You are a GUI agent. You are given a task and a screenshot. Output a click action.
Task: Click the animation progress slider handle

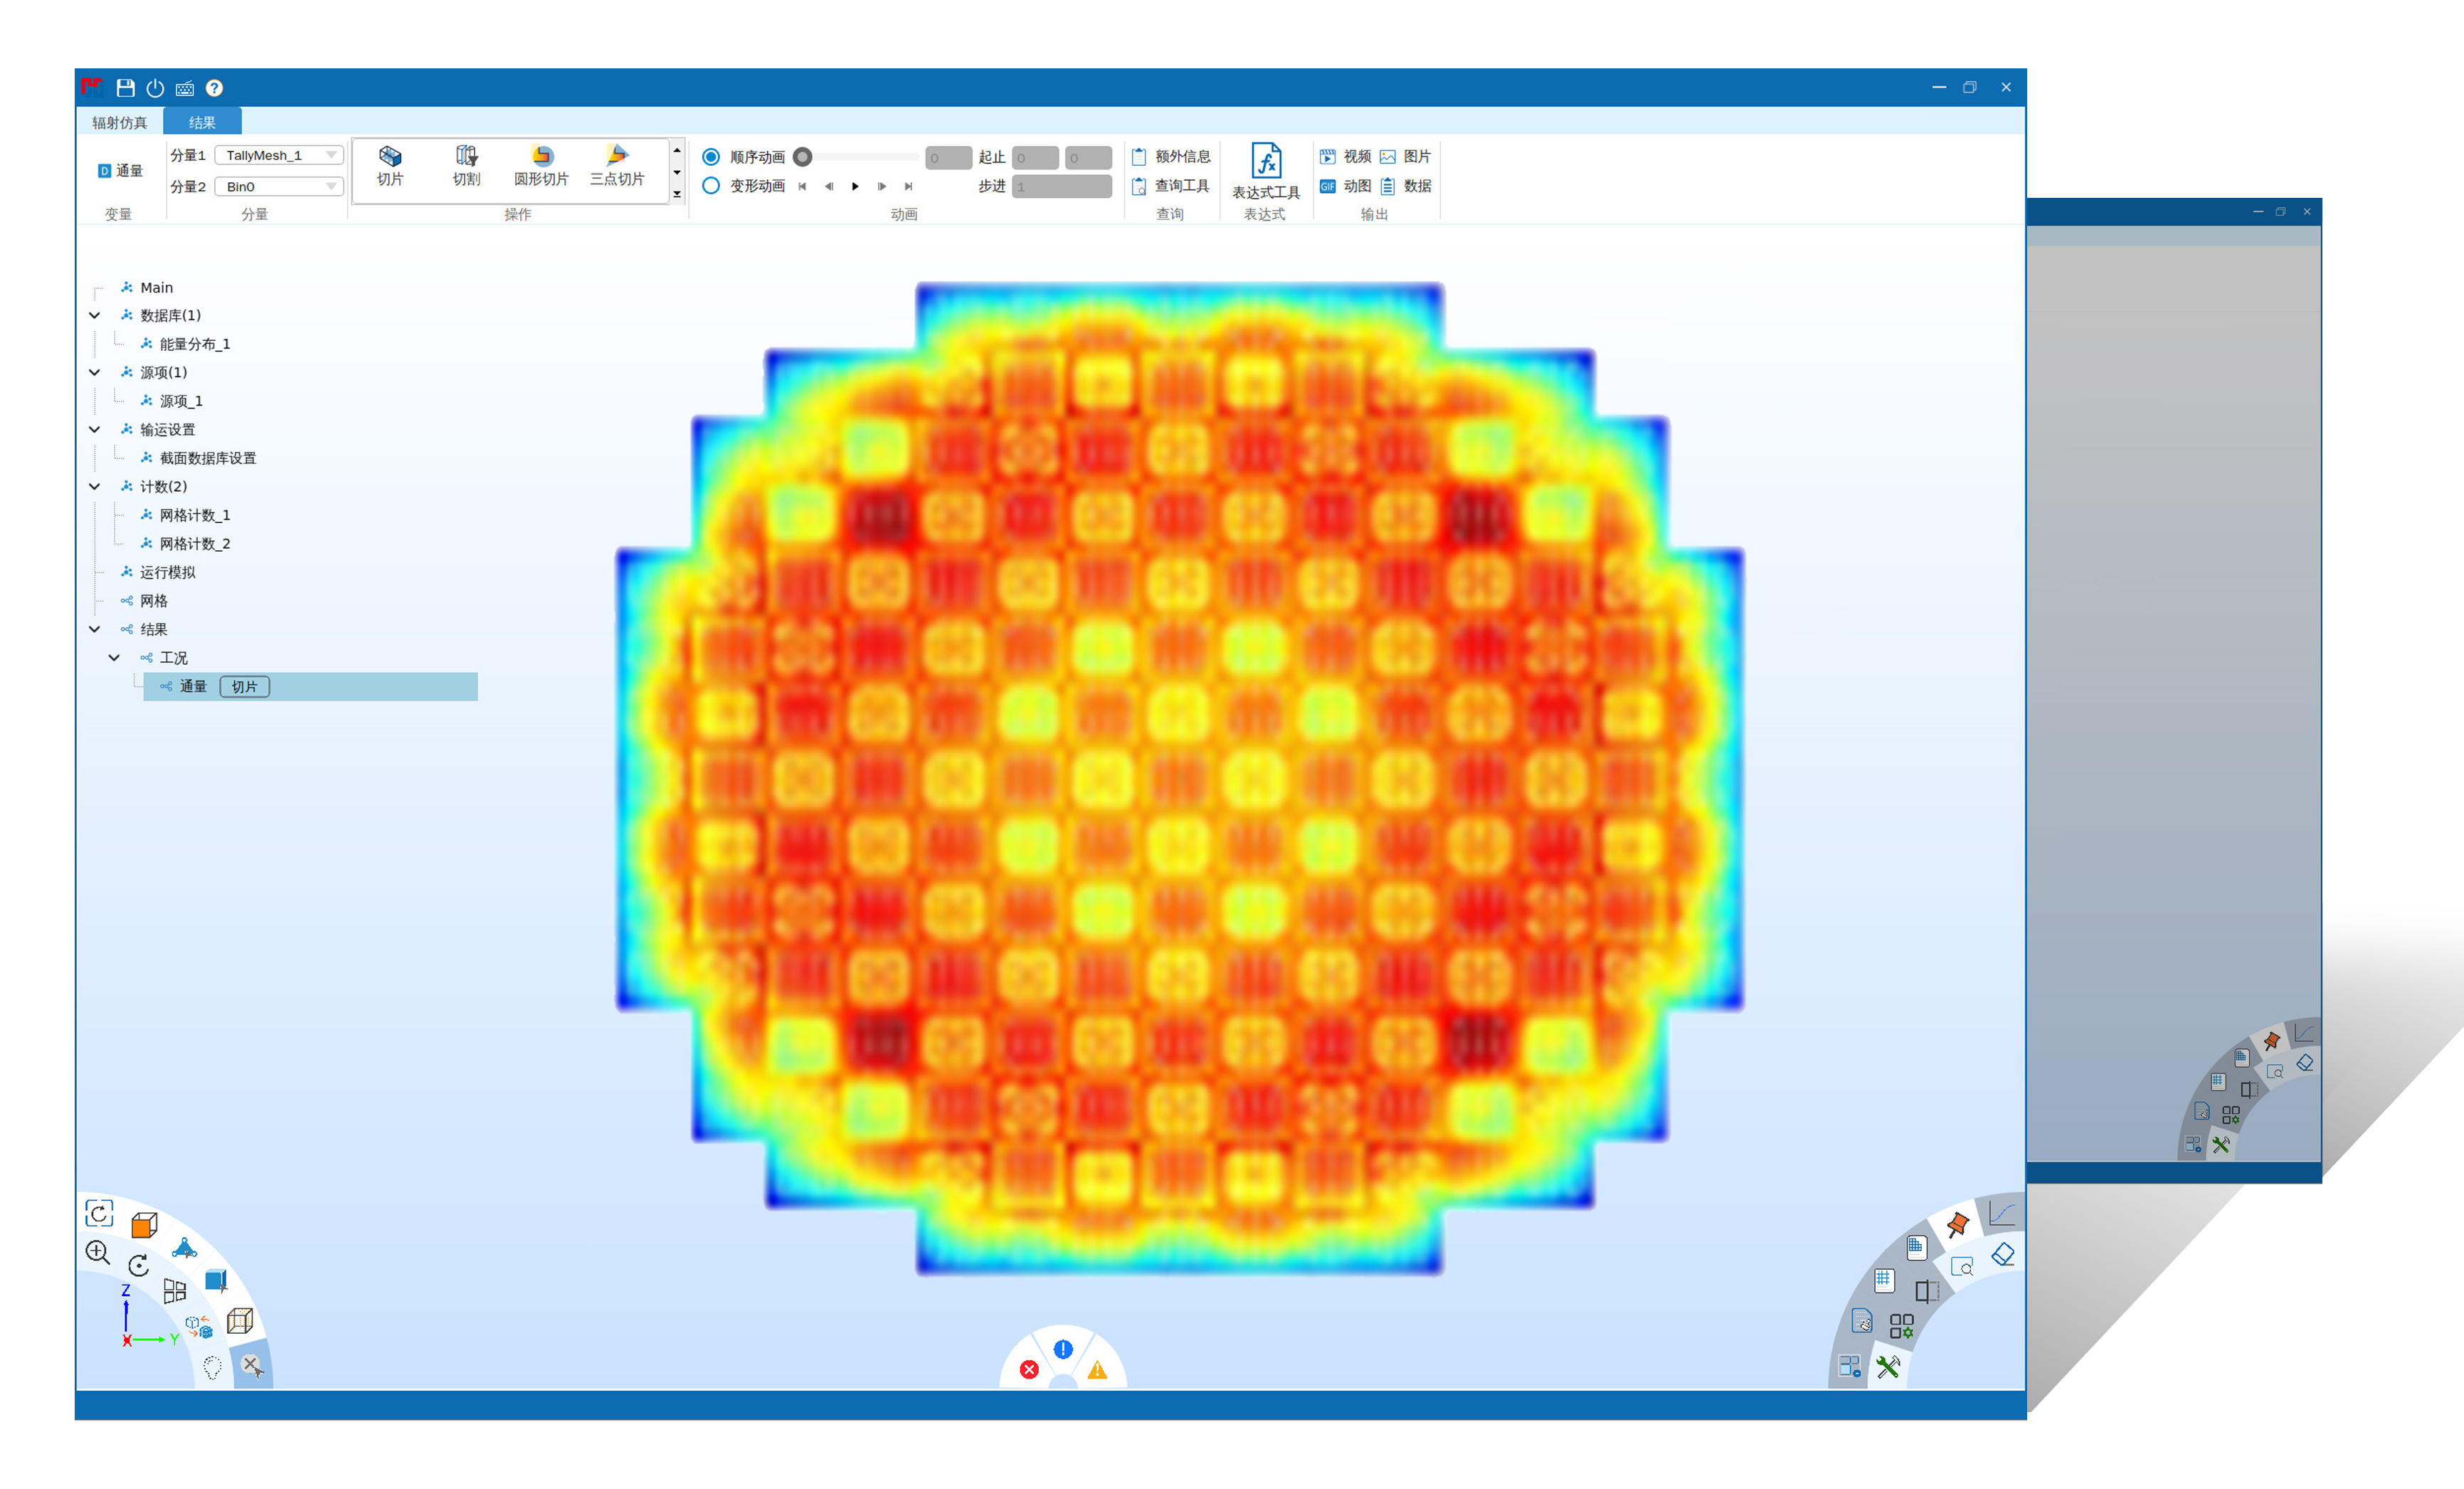pyautogui.click(x=802, y=157)
